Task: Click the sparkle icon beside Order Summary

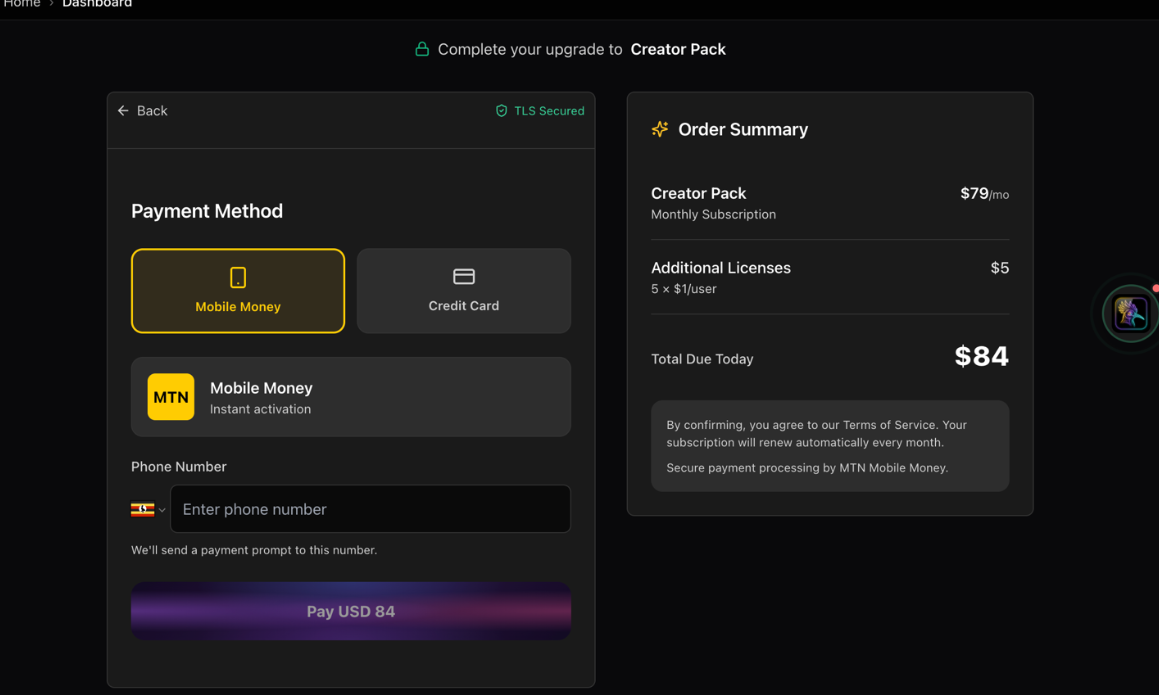Action: (660, 129)
